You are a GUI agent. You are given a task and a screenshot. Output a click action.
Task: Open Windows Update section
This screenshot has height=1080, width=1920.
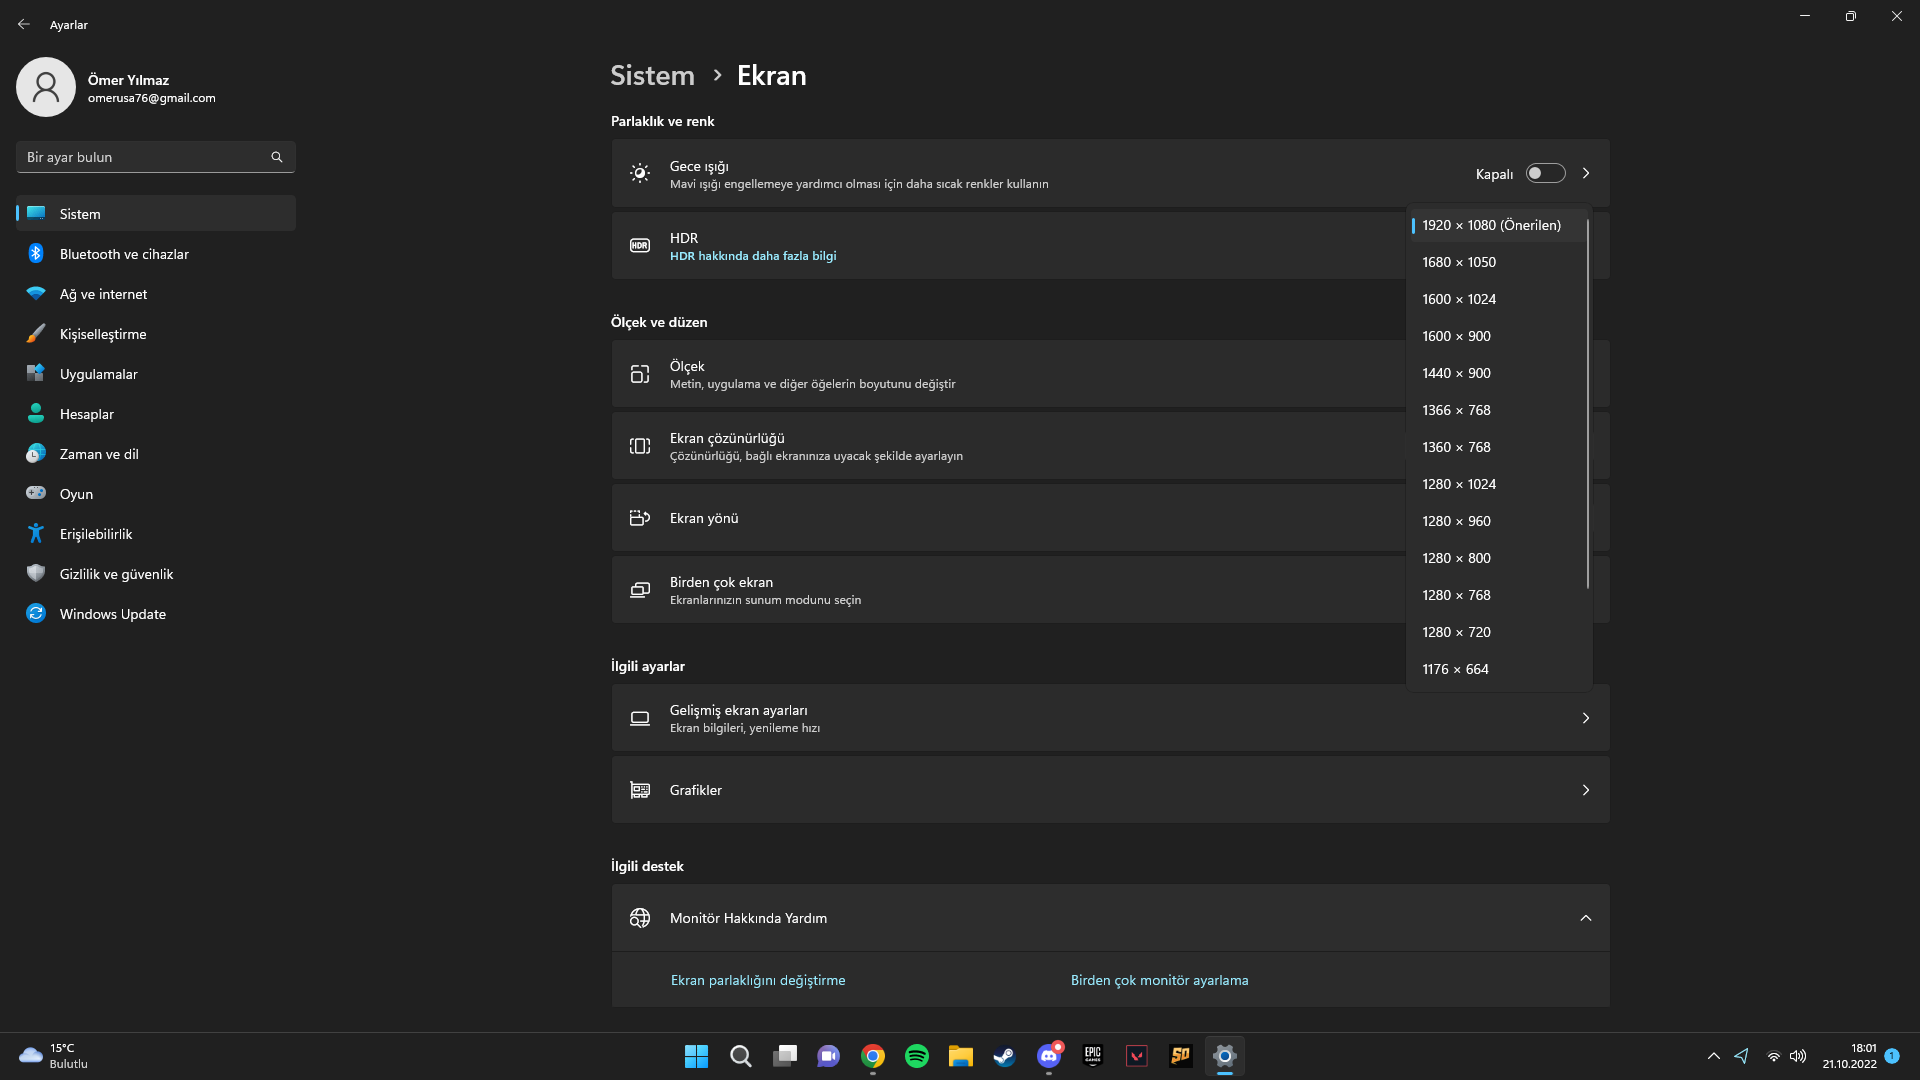[x=112, y=614]
